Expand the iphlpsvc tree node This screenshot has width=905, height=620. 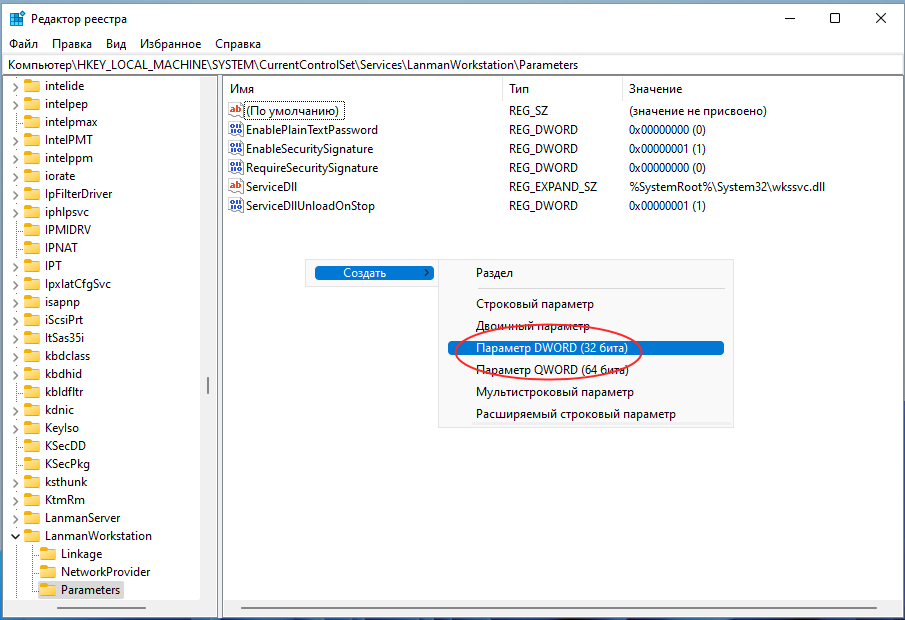pos(16,212)
